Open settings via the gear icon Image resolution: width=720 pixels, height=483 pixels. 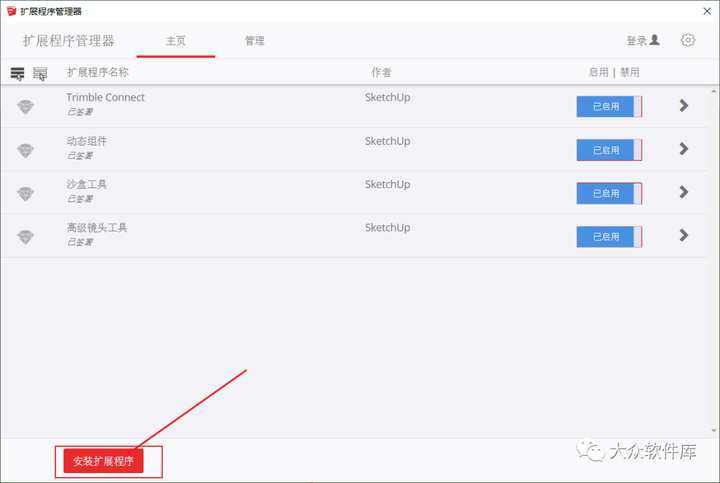point(687,40)
